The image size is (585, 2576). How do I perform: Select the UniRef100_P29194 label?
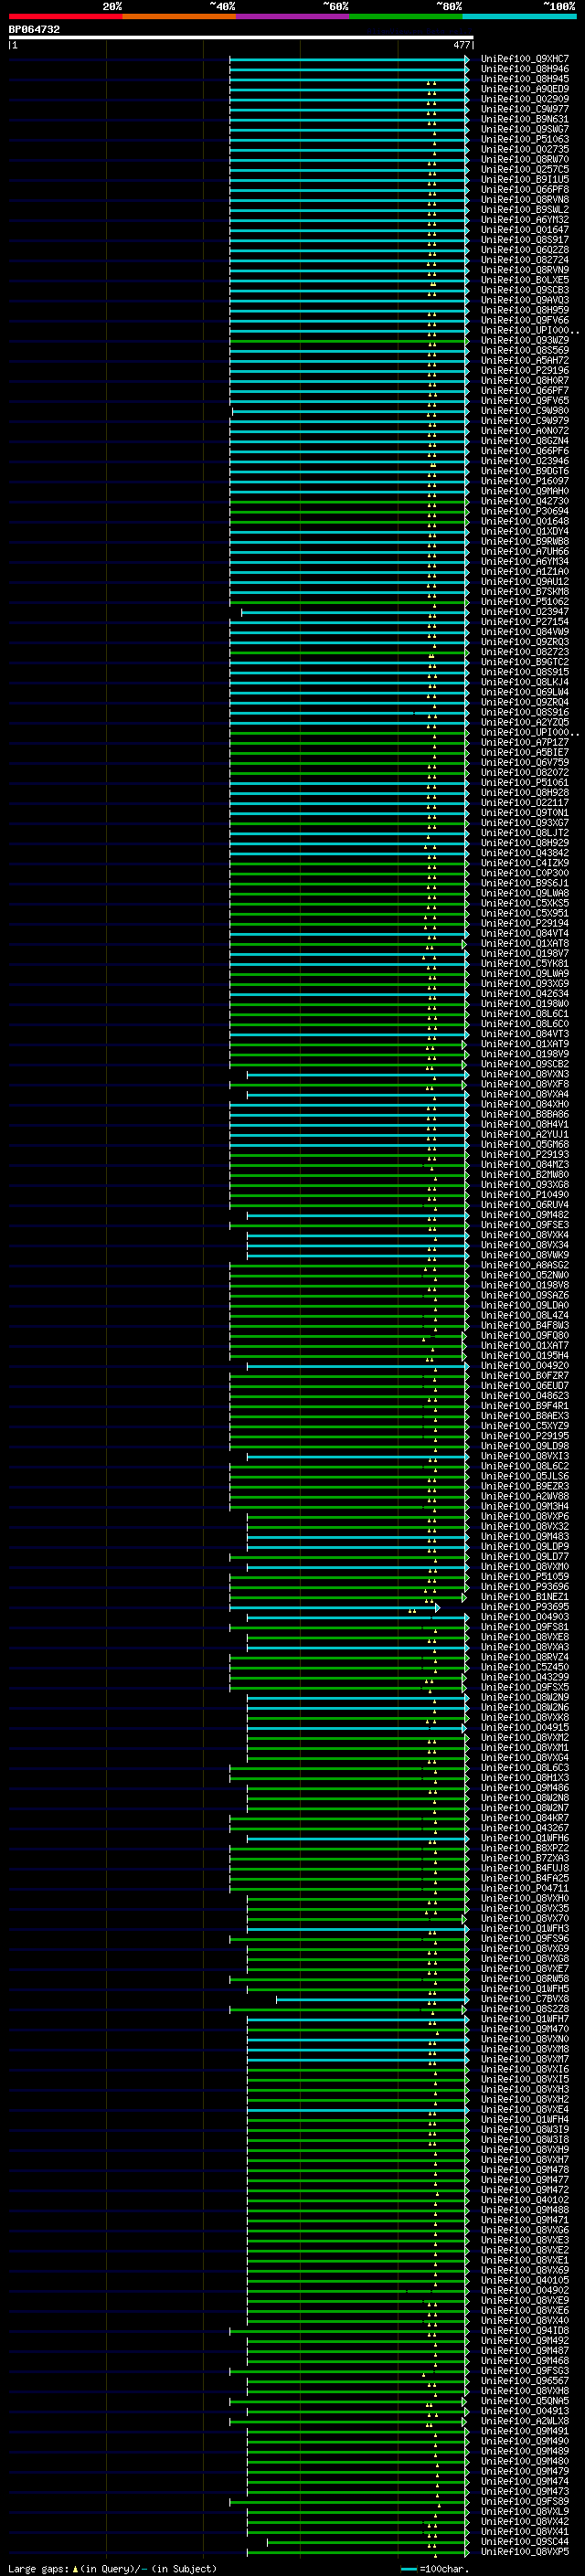pyautogui.click(x=524, y=923)
